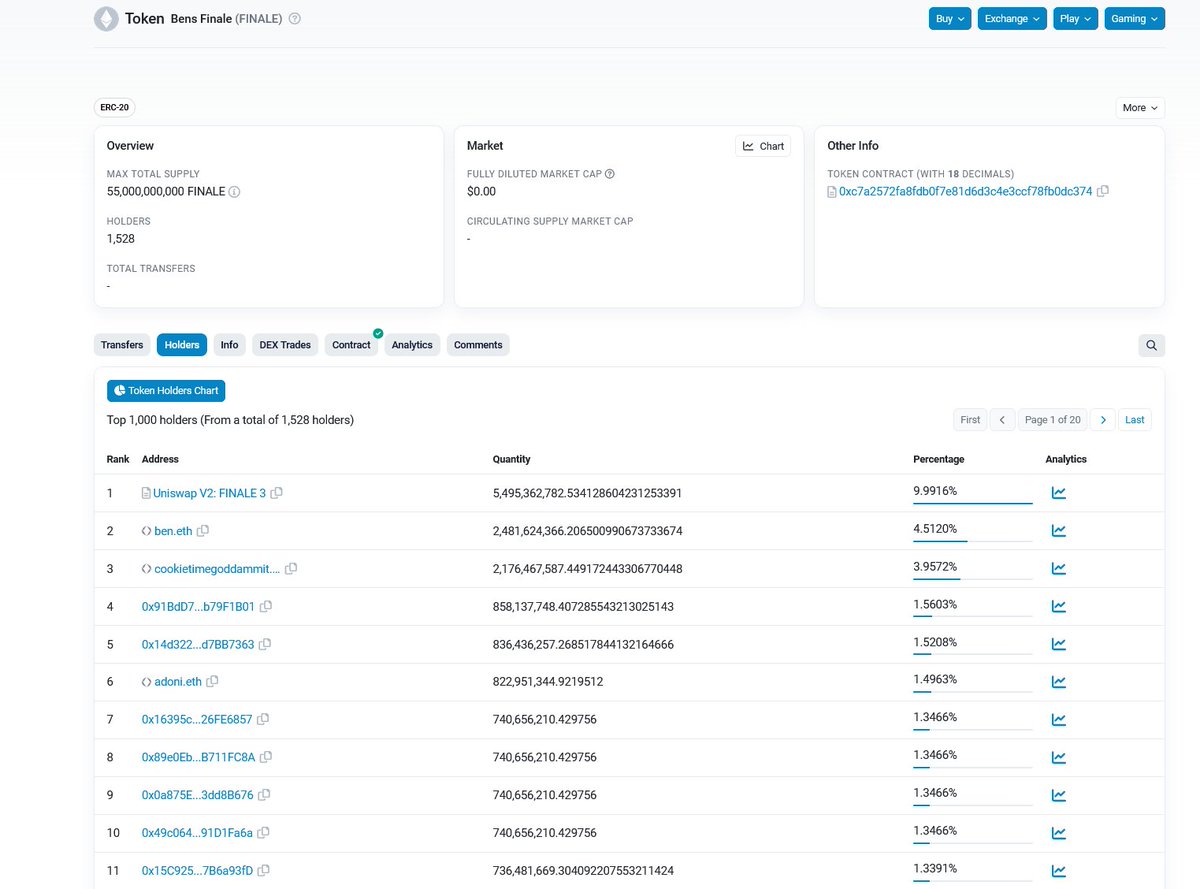Click the search magnifier icon
The image size is (1200, 889).
[x=1151, y=345]
